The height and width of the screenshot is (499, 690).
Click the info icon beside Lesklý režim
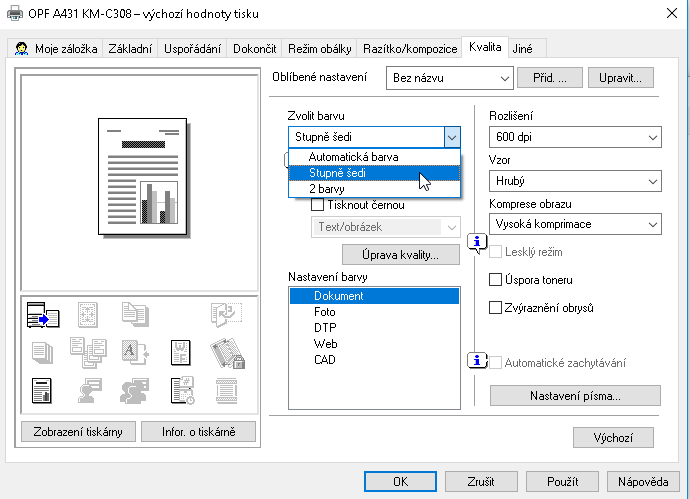click(x=478, y=242)
